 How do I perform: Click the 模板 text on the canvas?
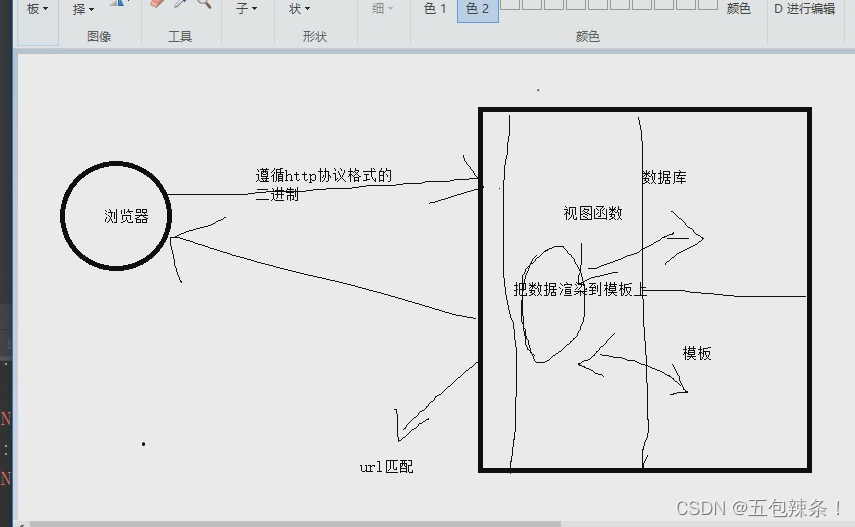pos(697,354)
